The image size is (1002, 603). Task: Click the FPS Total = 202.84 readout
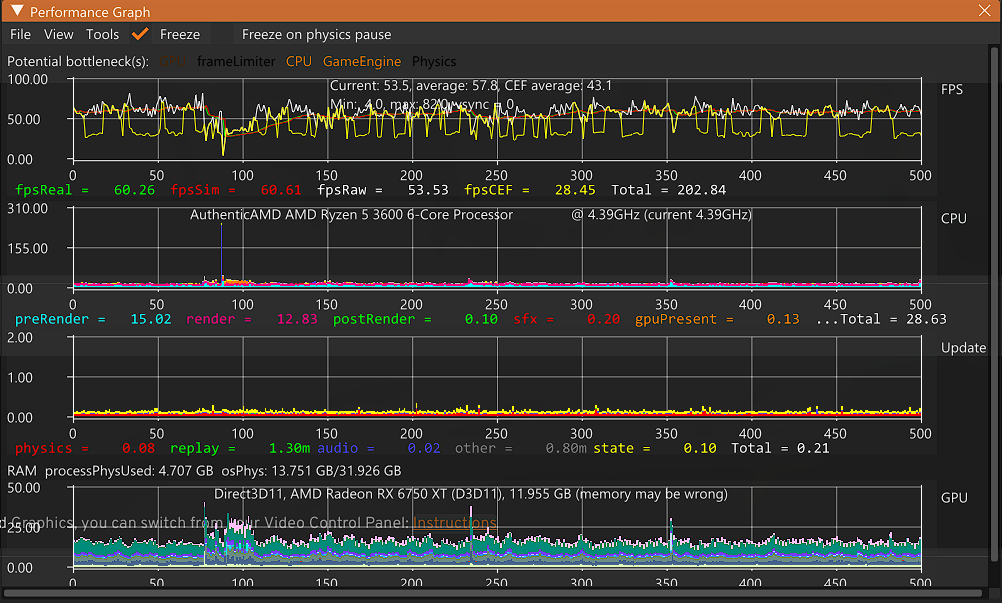668,190
